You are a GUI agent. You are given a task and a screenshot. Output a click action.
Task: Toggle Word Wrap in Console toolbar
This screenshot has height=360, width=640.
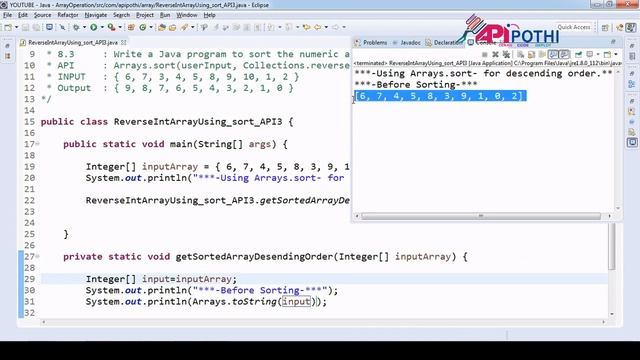(542, 54)
